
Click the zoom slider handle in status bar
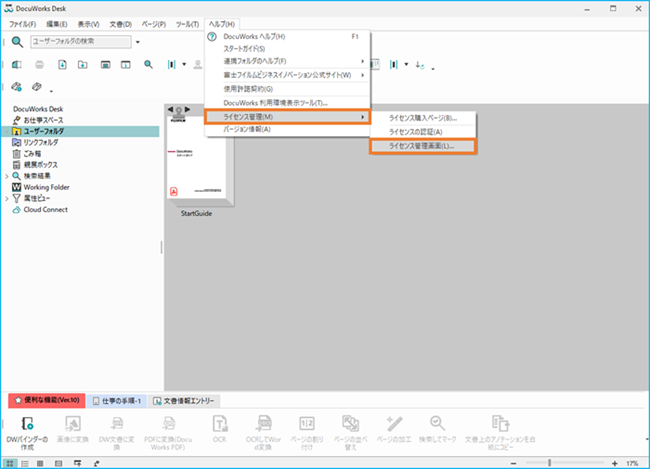(549, 463)
